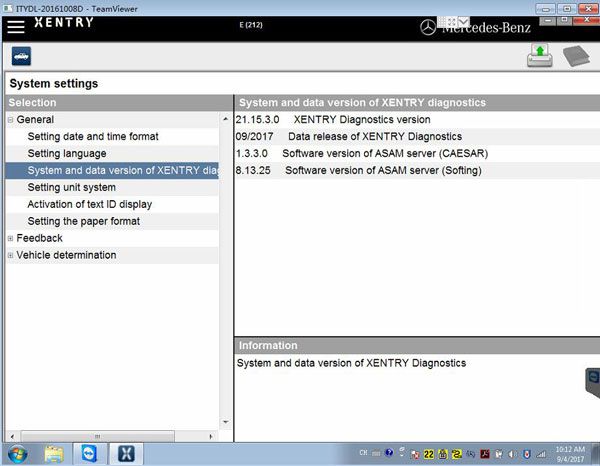Image resolution: width=600 pixels, height=466 pixels.
Task: Click the shield security tray icon
Action: click(527, 454)
